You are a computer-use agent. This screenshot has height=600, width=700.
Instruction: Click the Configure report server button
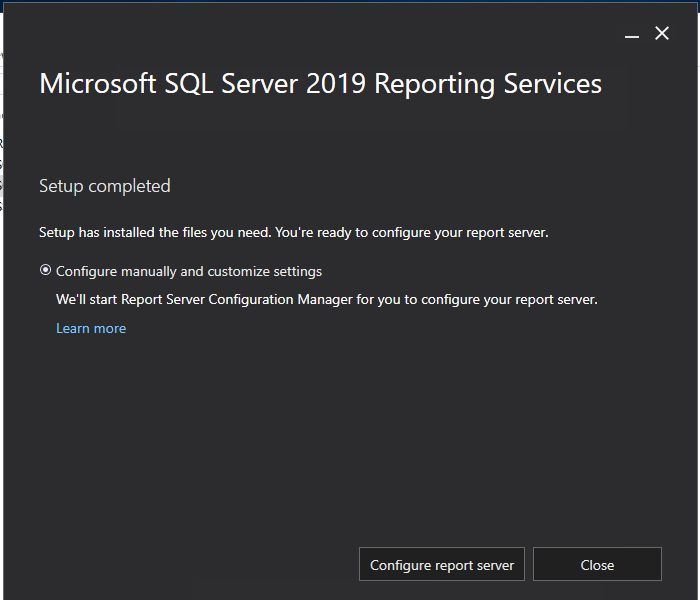click(x=441, y=565)
